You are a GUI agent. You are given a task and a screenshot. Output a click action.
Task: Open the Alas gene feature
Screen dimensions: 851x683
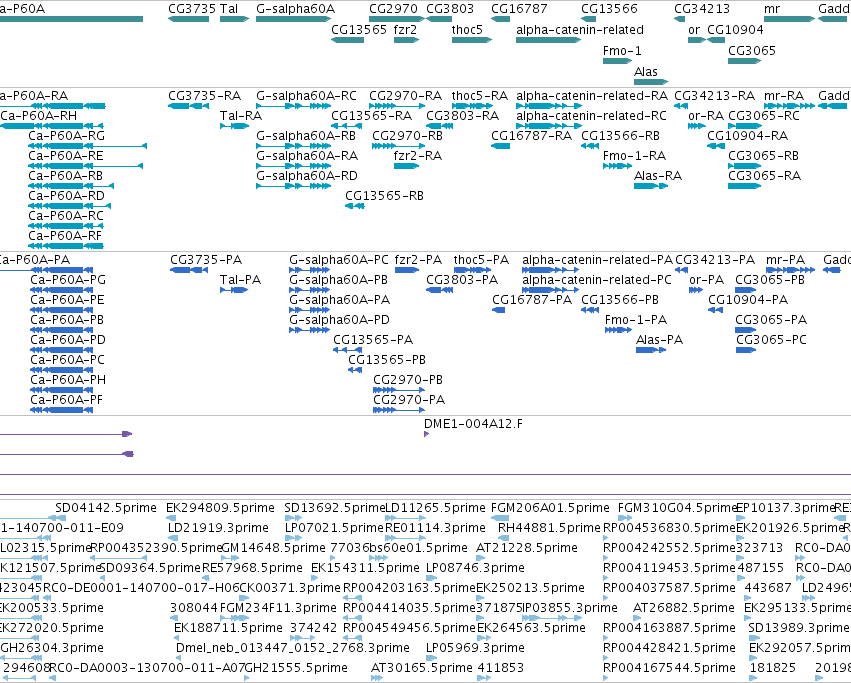pyautogui.click(x=651, y=82)
